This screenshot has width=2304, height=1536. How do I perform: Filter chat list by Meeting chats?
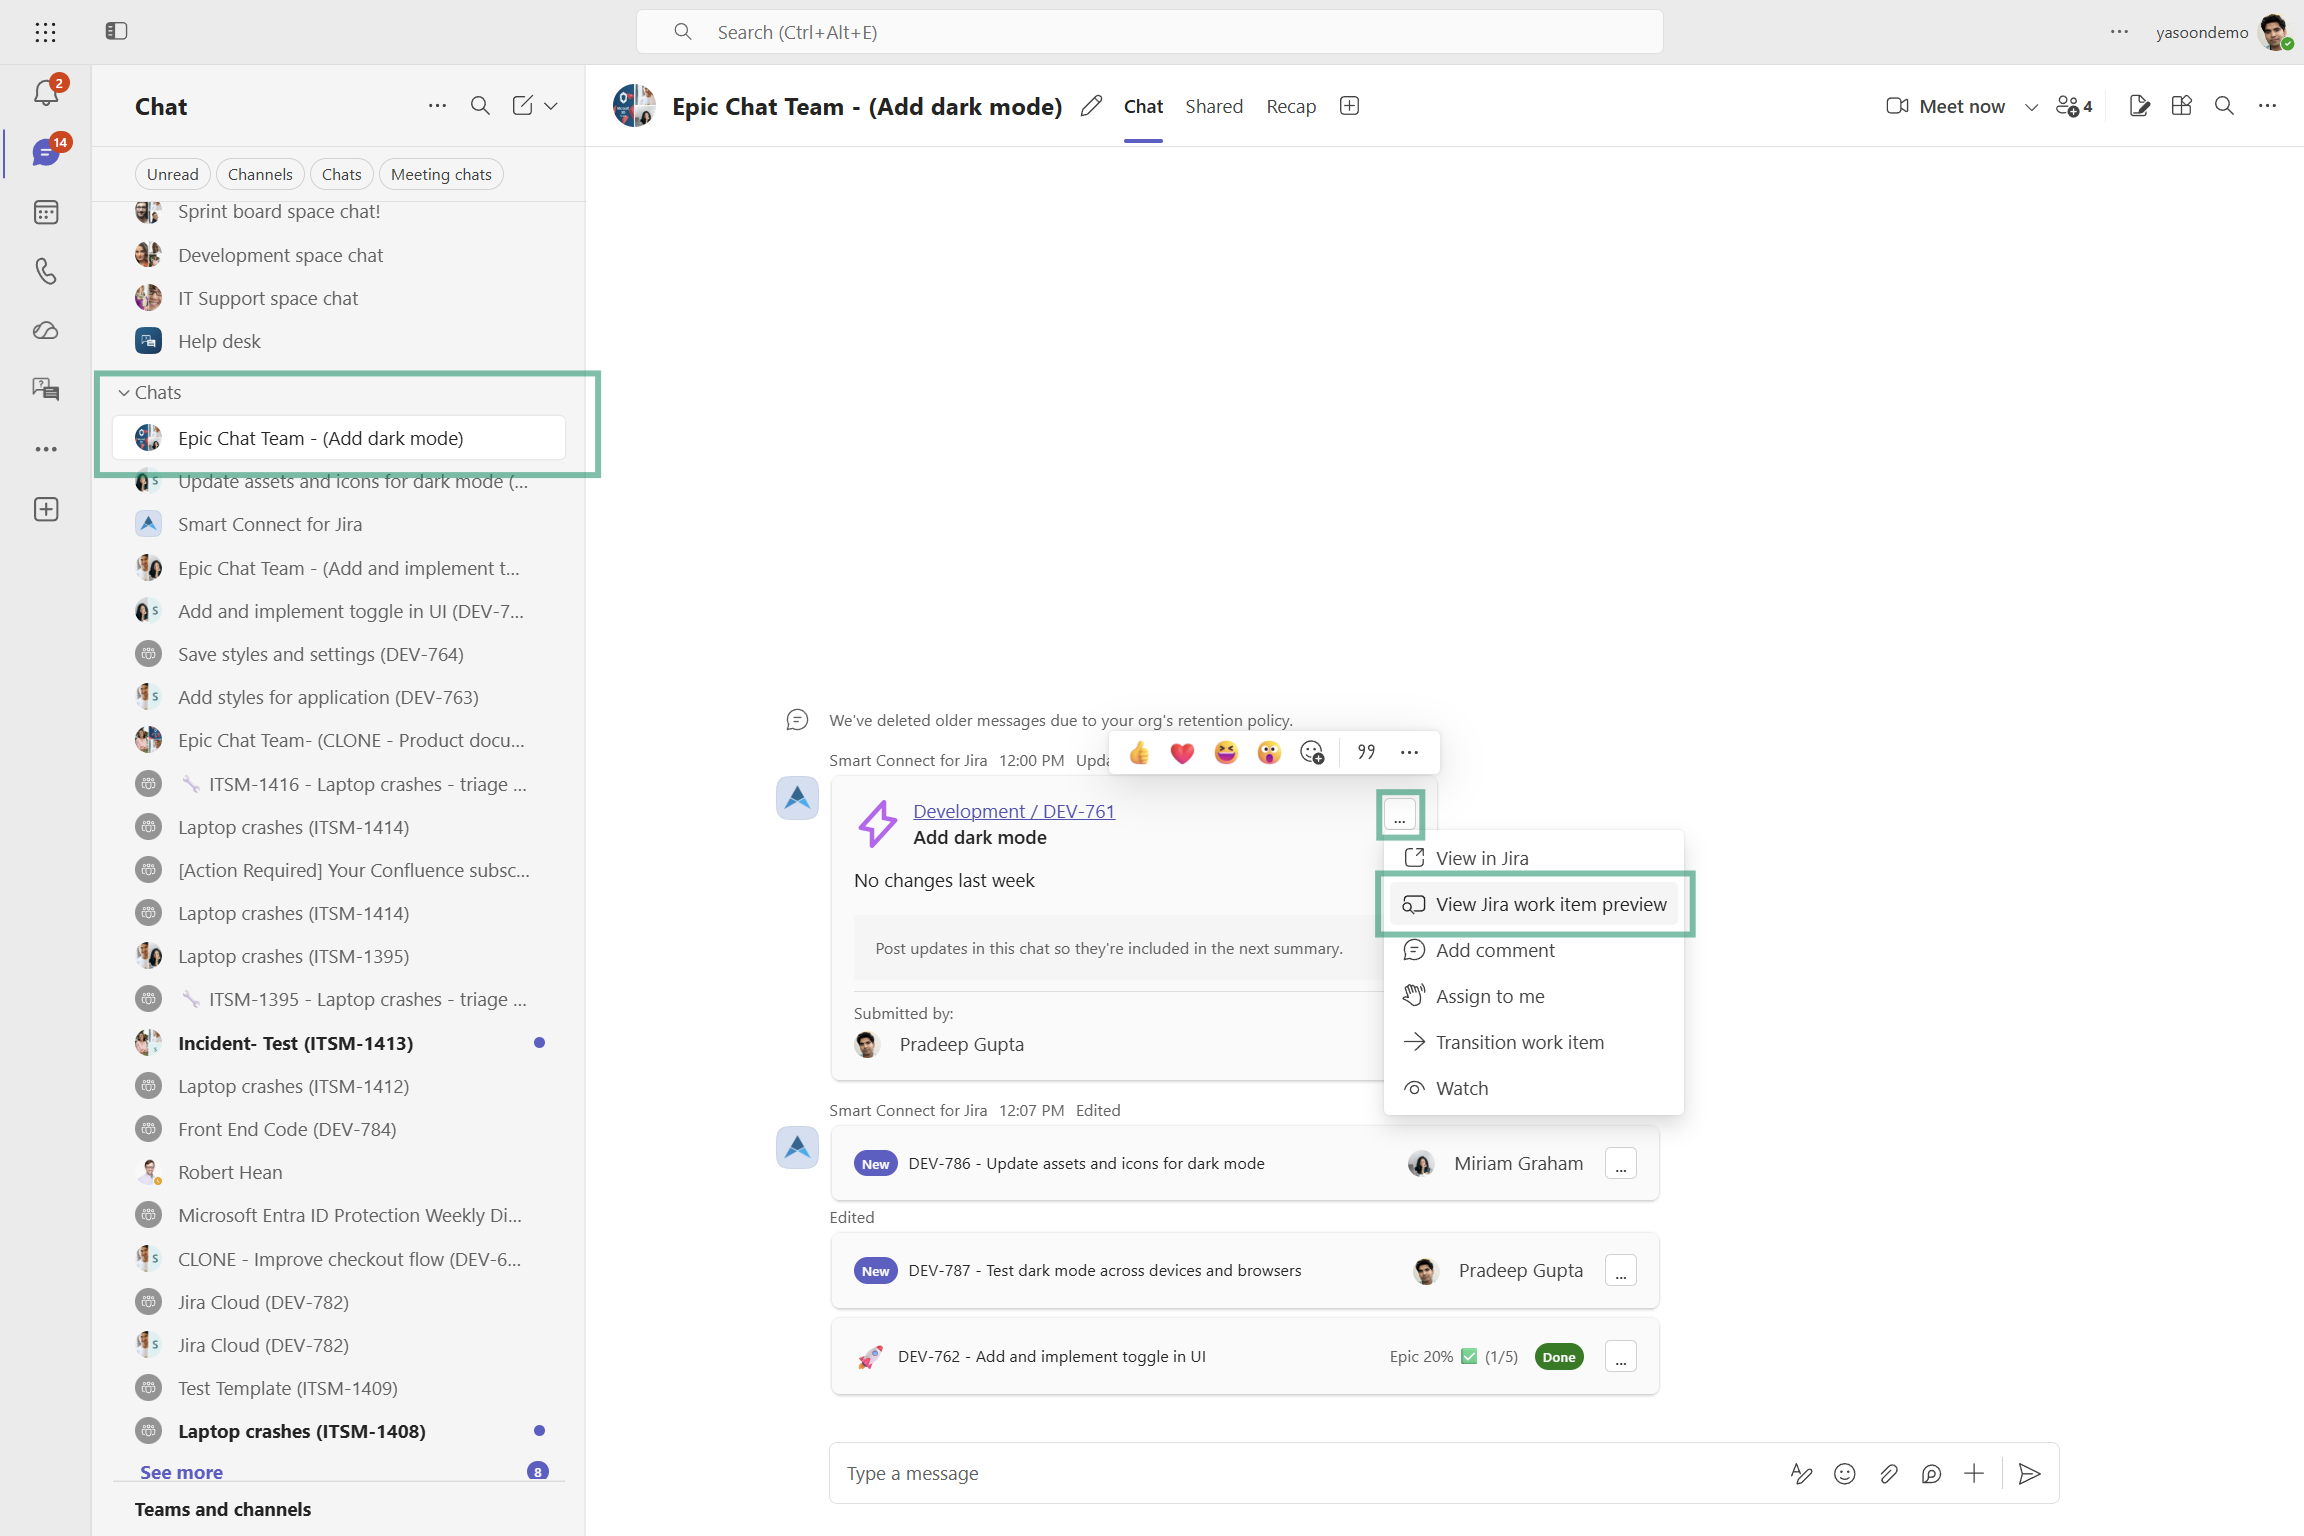coord(441,174)
